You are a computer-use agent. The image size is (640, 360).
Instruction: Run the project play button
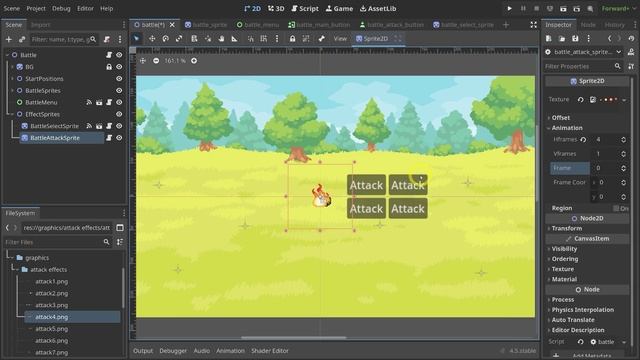coord(509,8)
